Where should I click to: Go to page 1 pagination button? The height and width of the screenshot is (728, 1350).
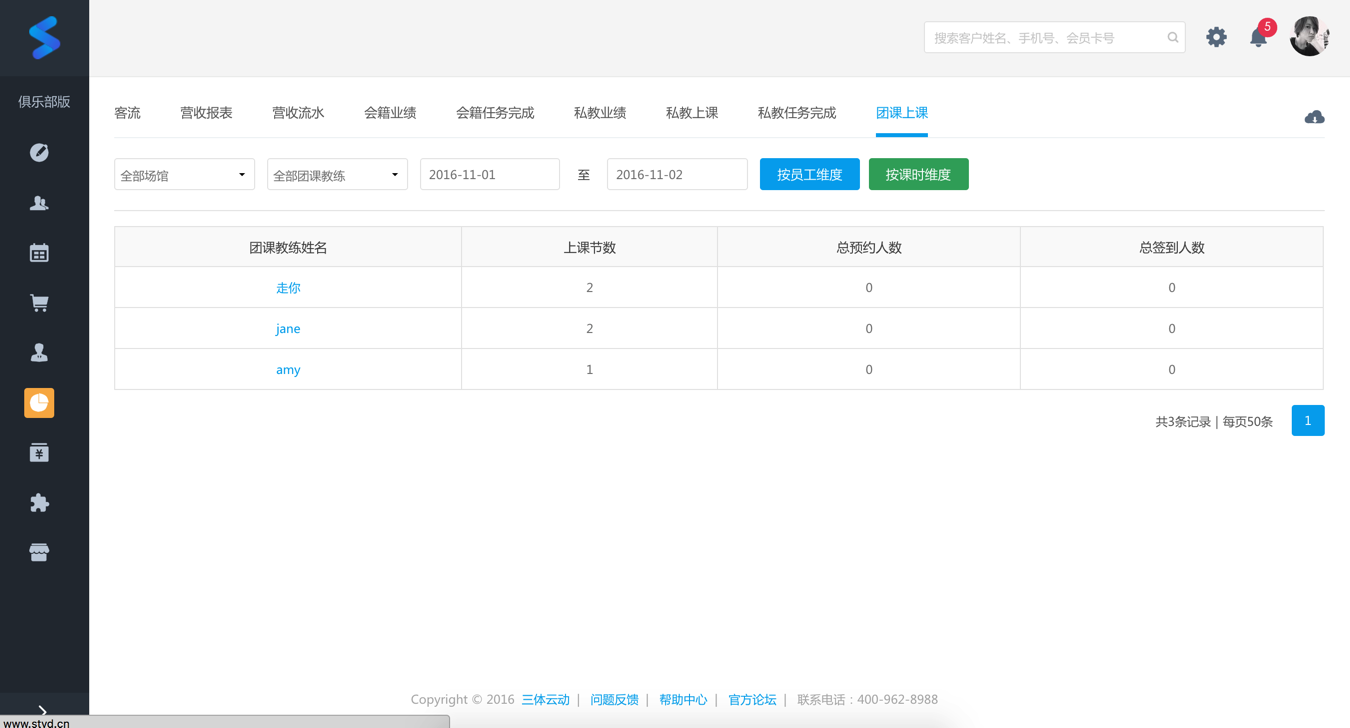pos(1308,421)
